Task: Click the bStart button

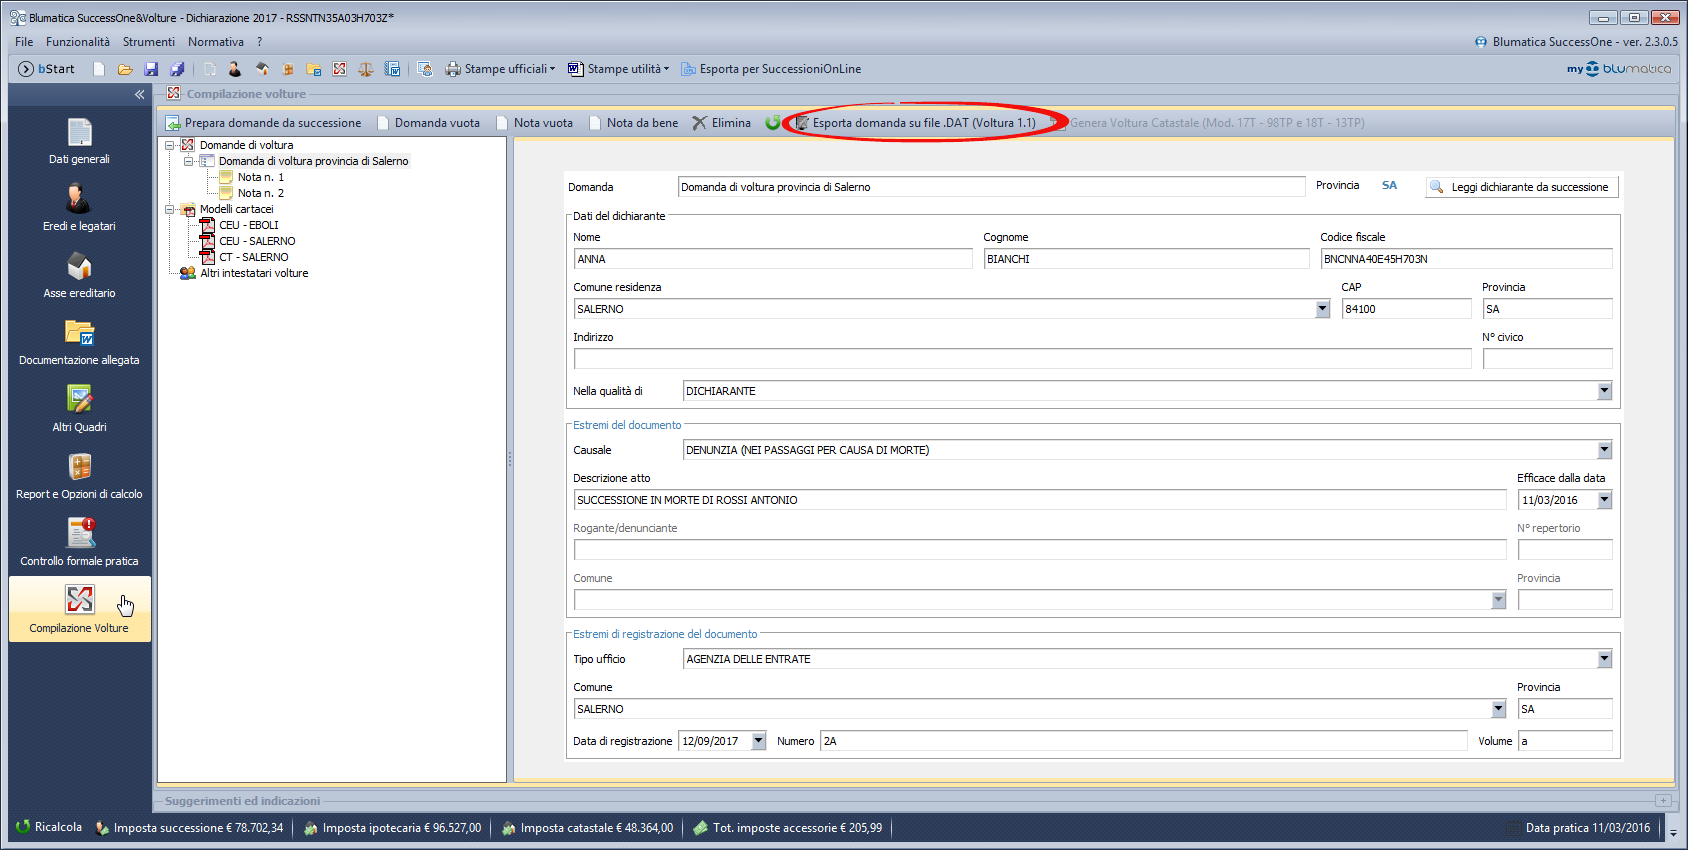Action: coord(47,69)
